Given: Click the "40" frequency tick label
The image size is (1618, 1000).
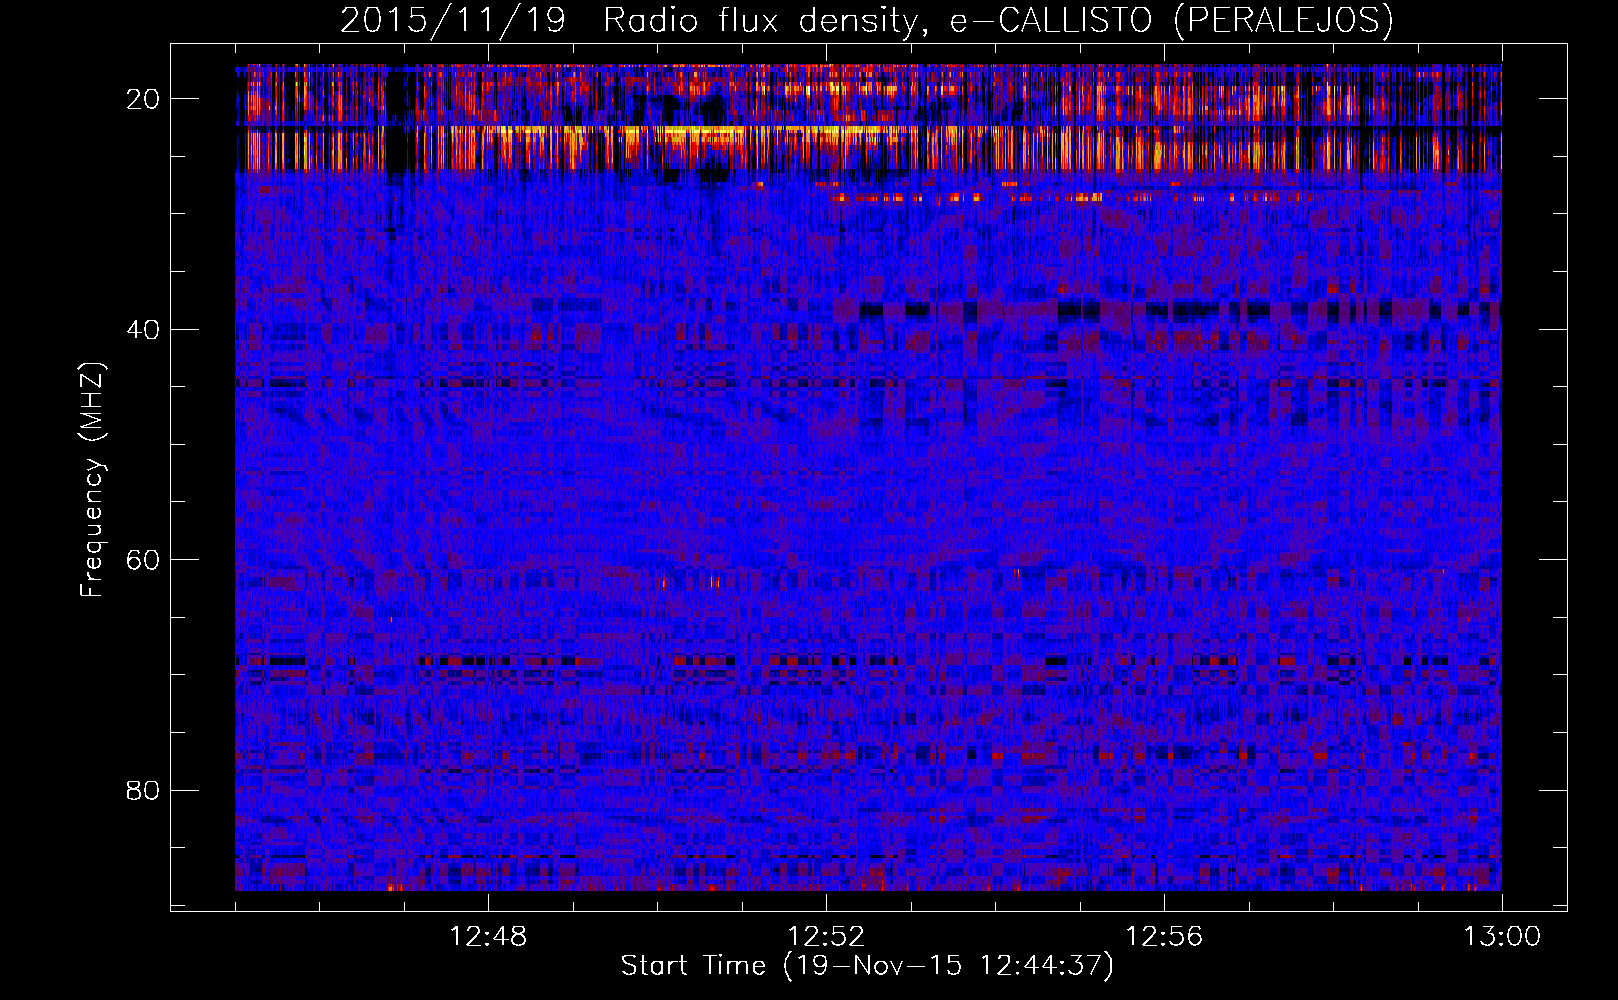Looking at the screenshot, I should pos(143,329).
